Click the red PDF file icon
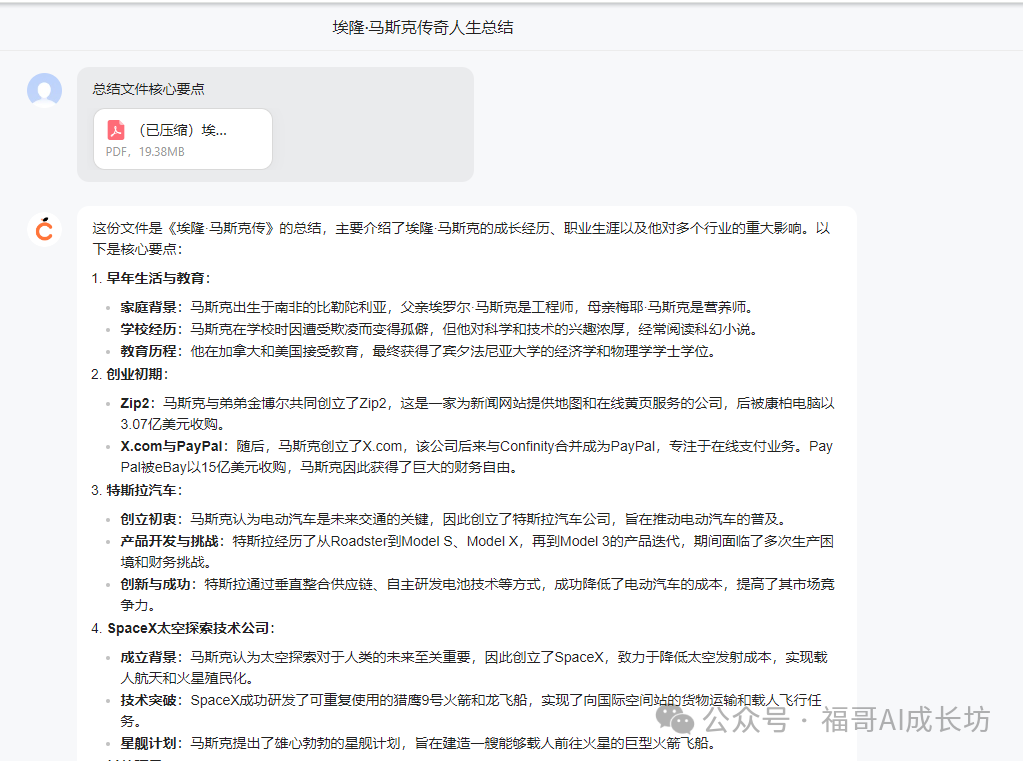Screen dimensions: 1023x761 [116, 130]
